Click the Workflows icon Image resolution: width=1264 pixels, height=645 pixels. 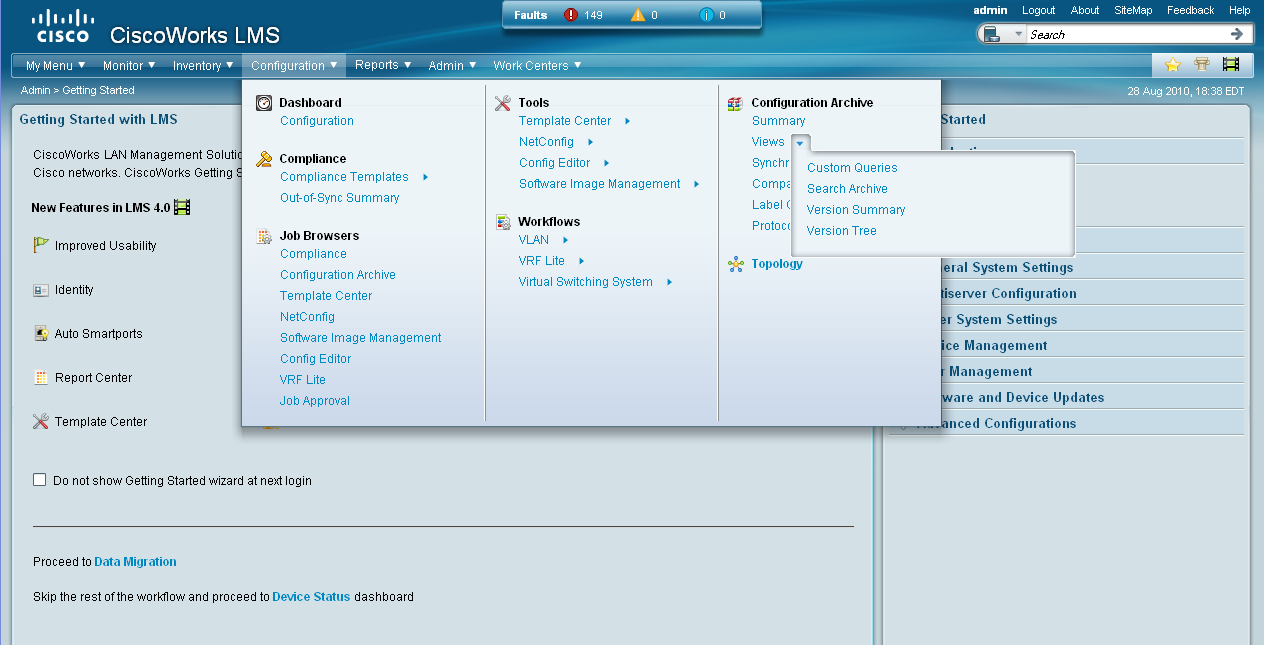pos(503,222)
